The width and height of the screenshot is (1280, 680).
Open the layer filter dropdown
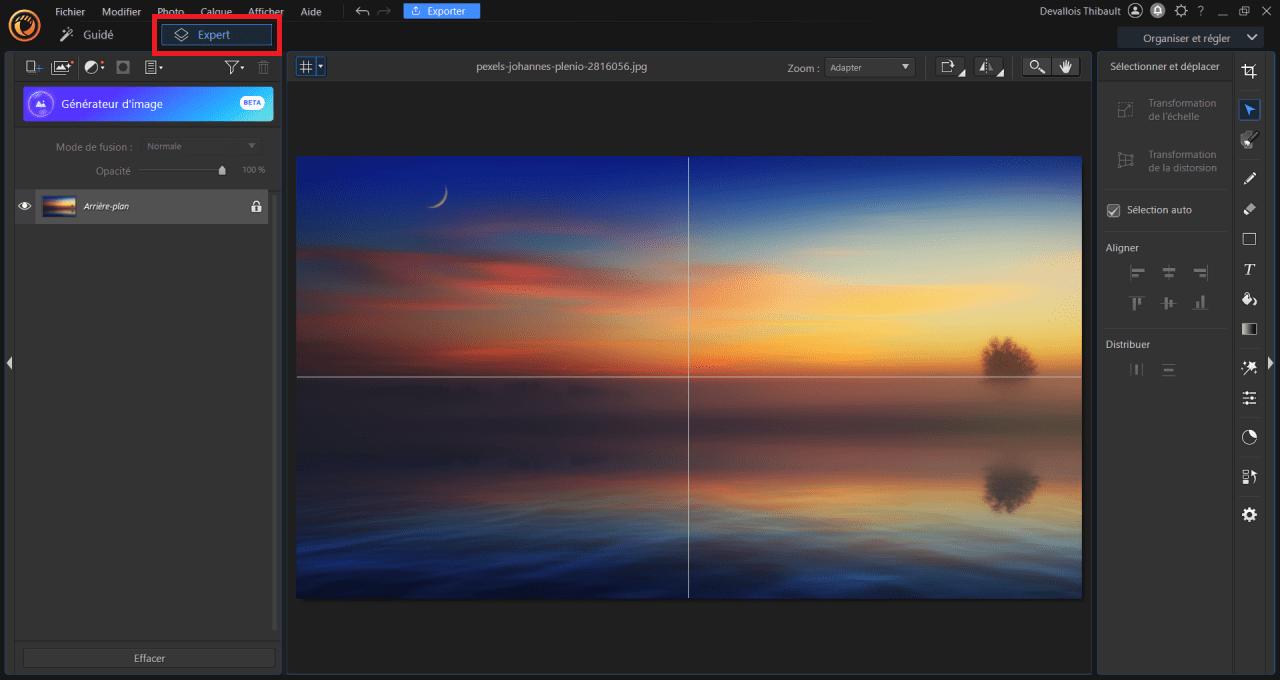click(x=234, y=67)
